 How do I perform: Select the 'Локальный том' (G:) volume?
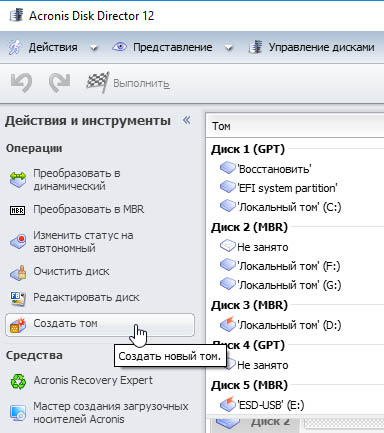(289, 285)
